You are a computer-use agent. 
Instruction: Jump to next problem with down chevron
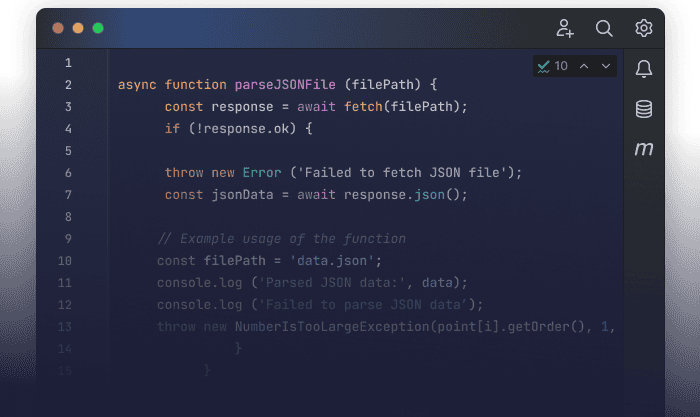coord(606,66)
